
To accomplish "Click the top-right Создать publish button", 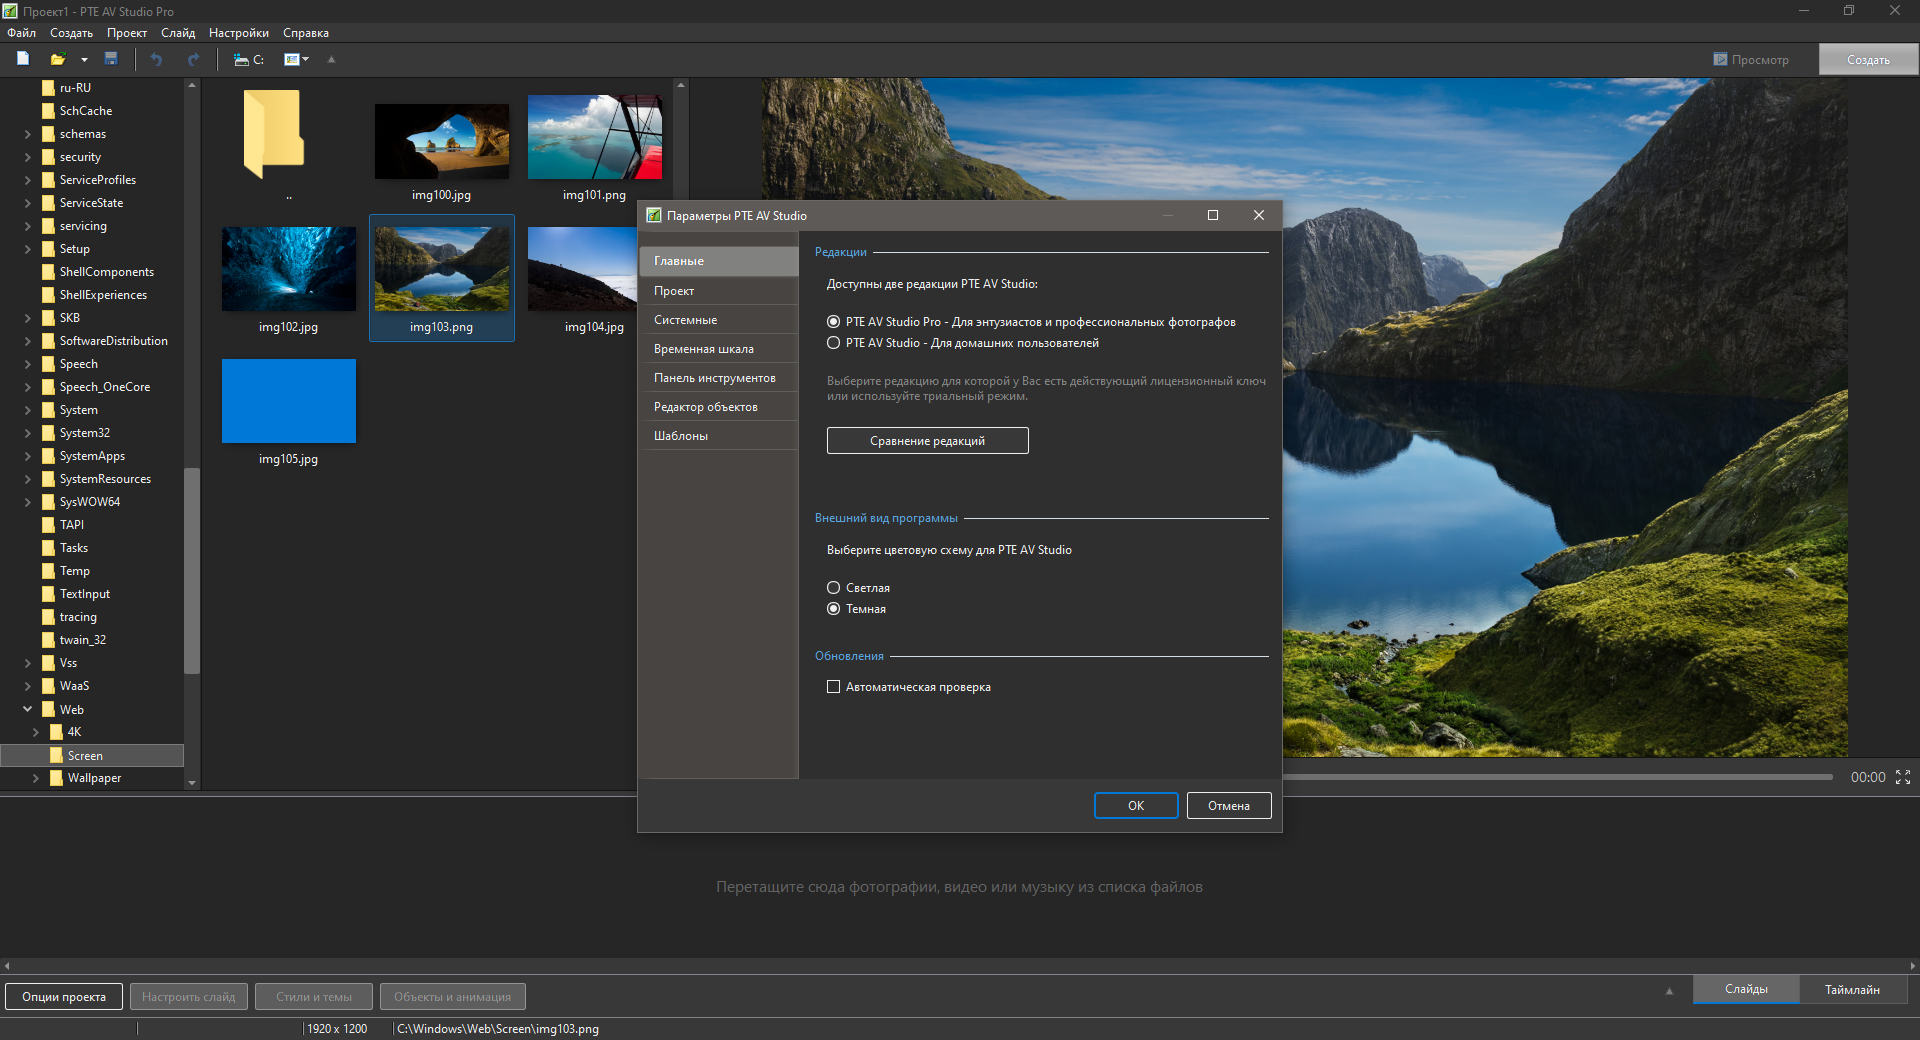I will [x=1868, y=60].
